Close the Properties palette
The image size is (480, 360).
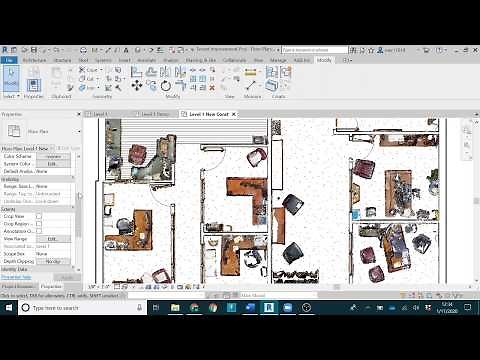(x=79, y=114)
